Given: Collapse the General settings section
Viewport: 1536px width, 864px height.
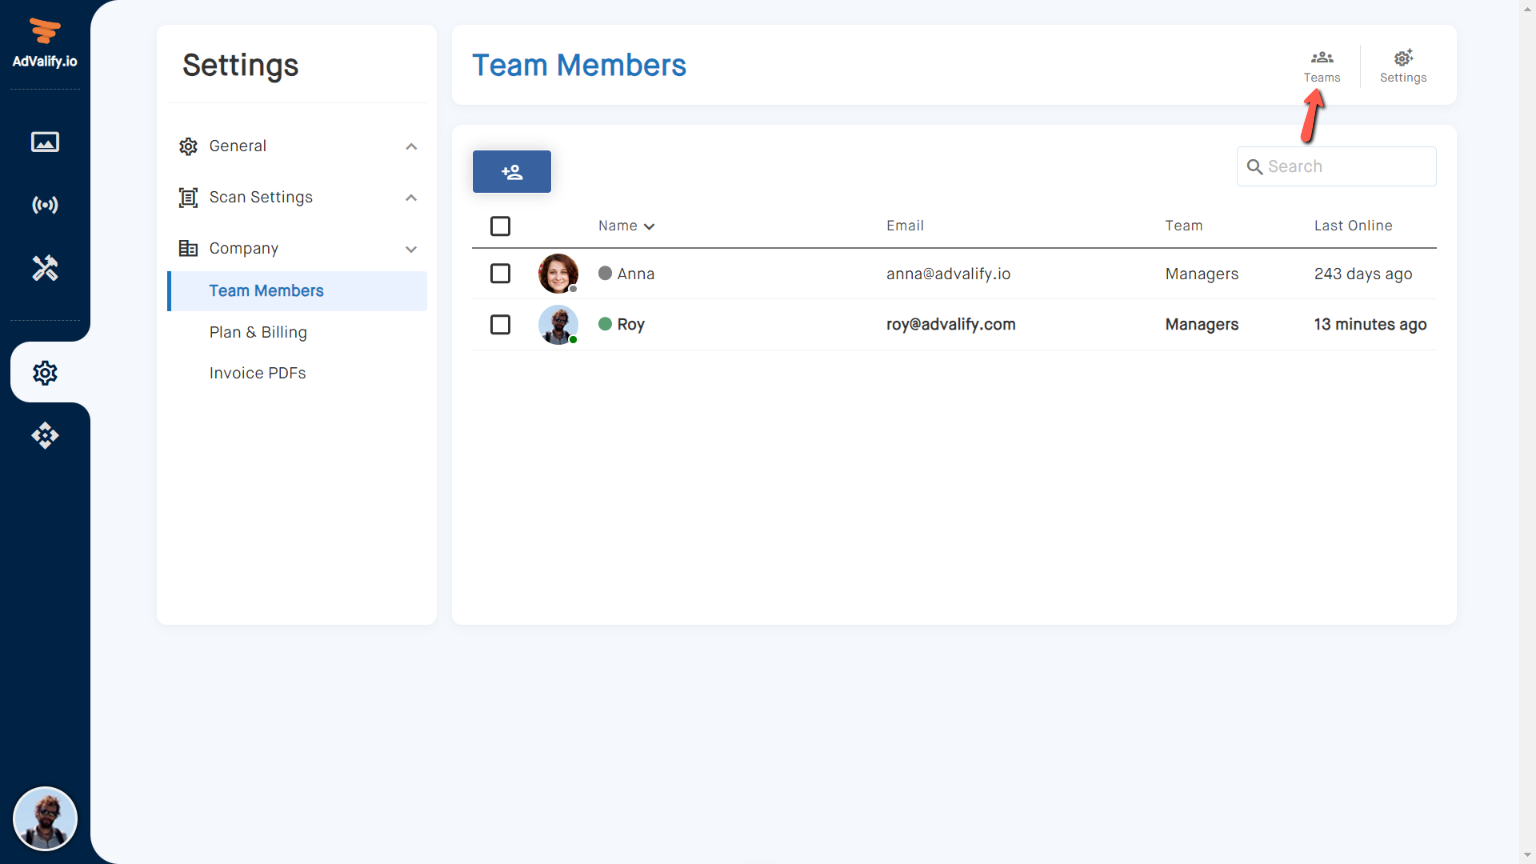Looking at the screenshot, I should pos(411,147).
